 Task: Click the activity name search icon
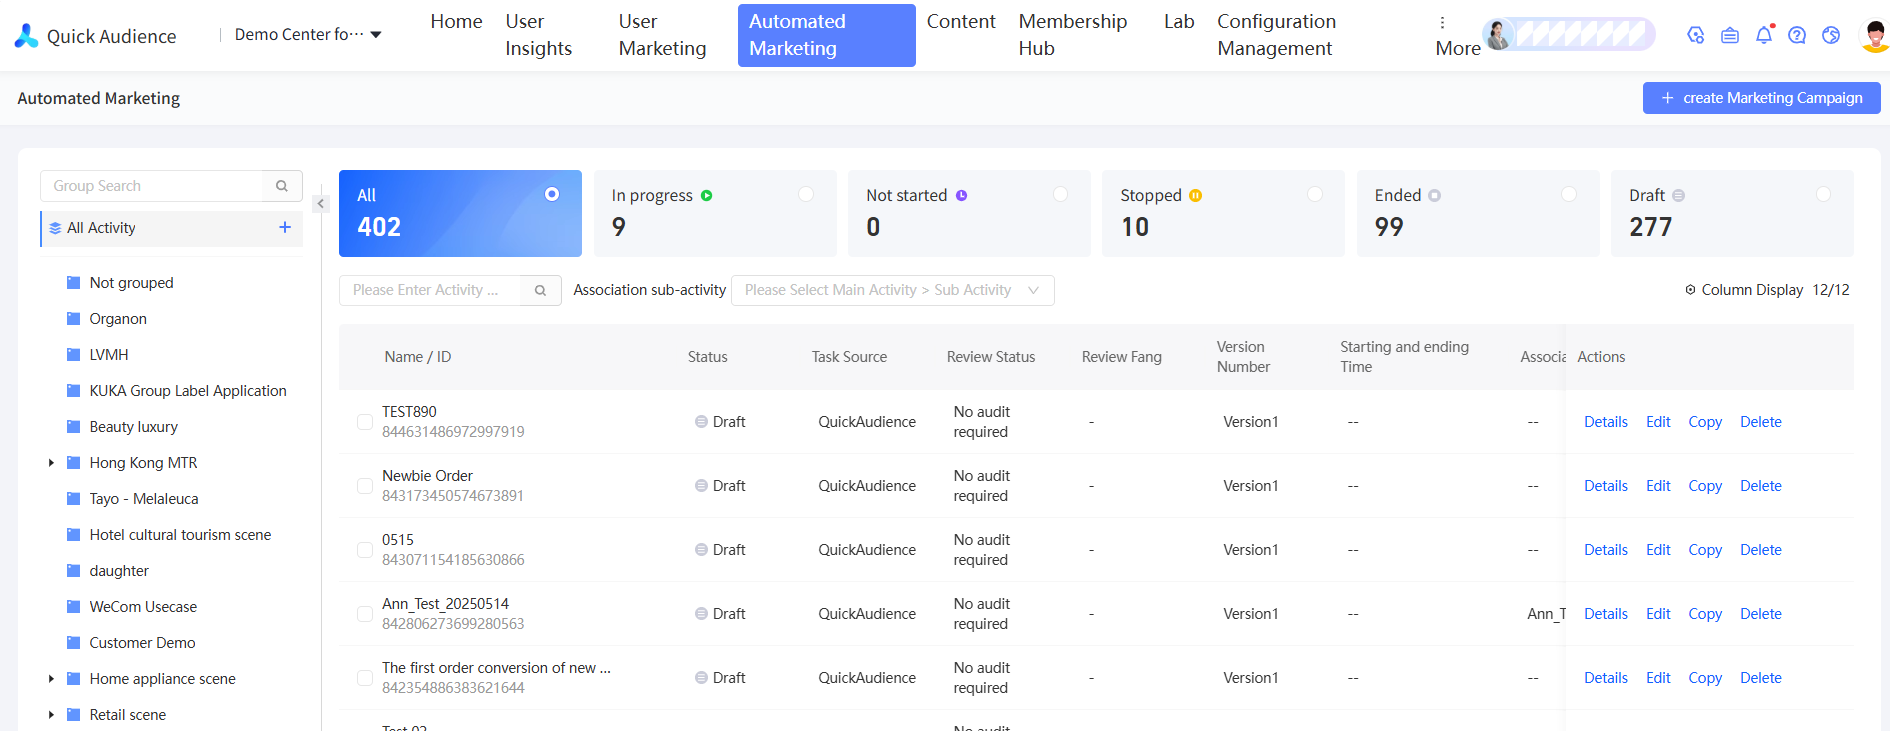coord(540,291)
